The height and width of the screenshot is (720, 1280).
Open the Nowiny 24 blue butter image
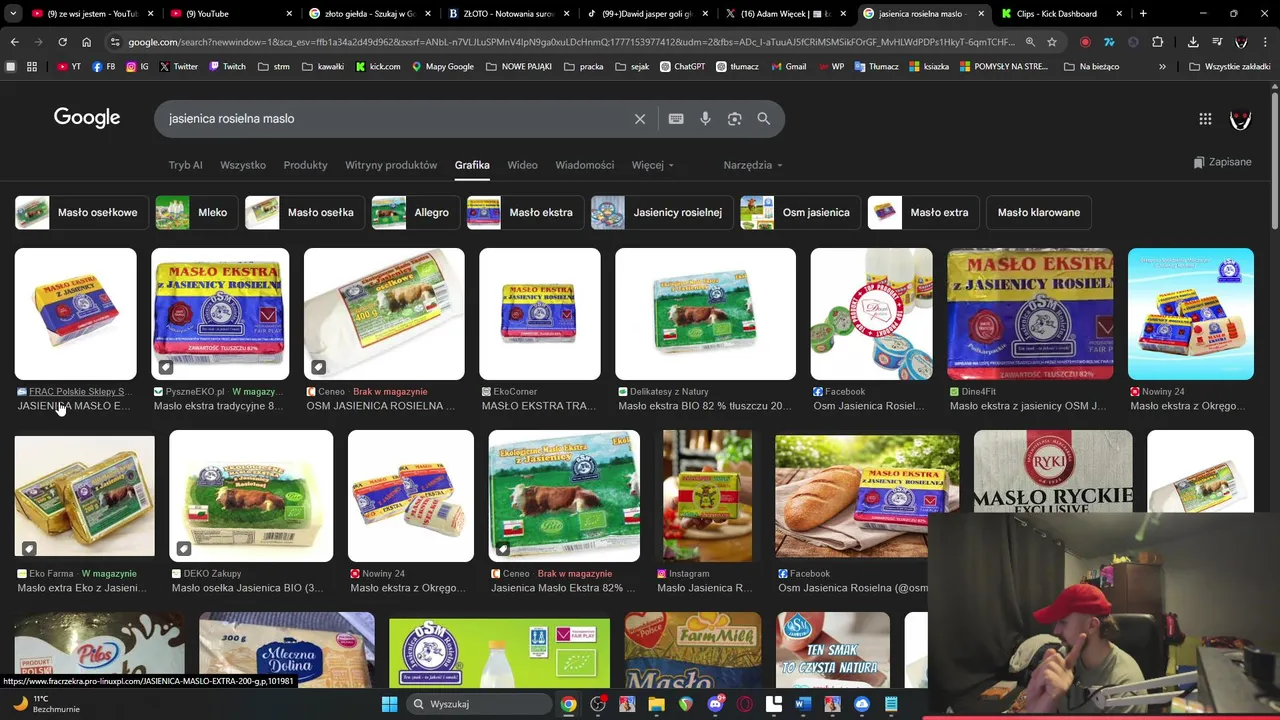pyautogui.click(x=1190, y=314)
